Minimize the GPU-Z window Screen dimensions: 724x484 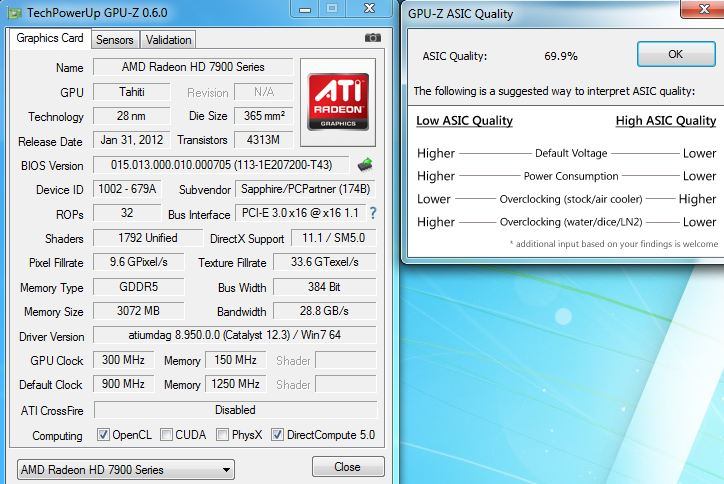(305, 9)
